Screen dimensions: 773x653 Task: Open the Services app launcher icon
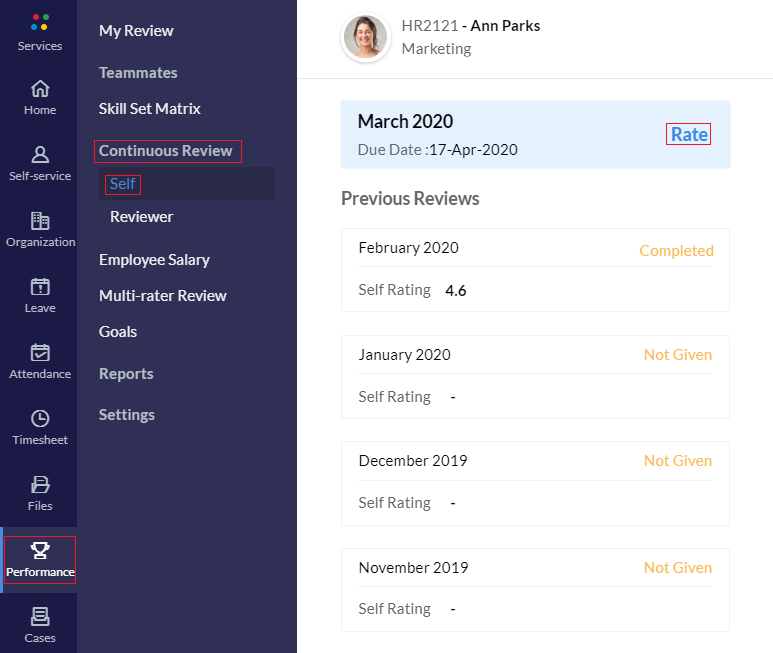click(x=39, y=23)
